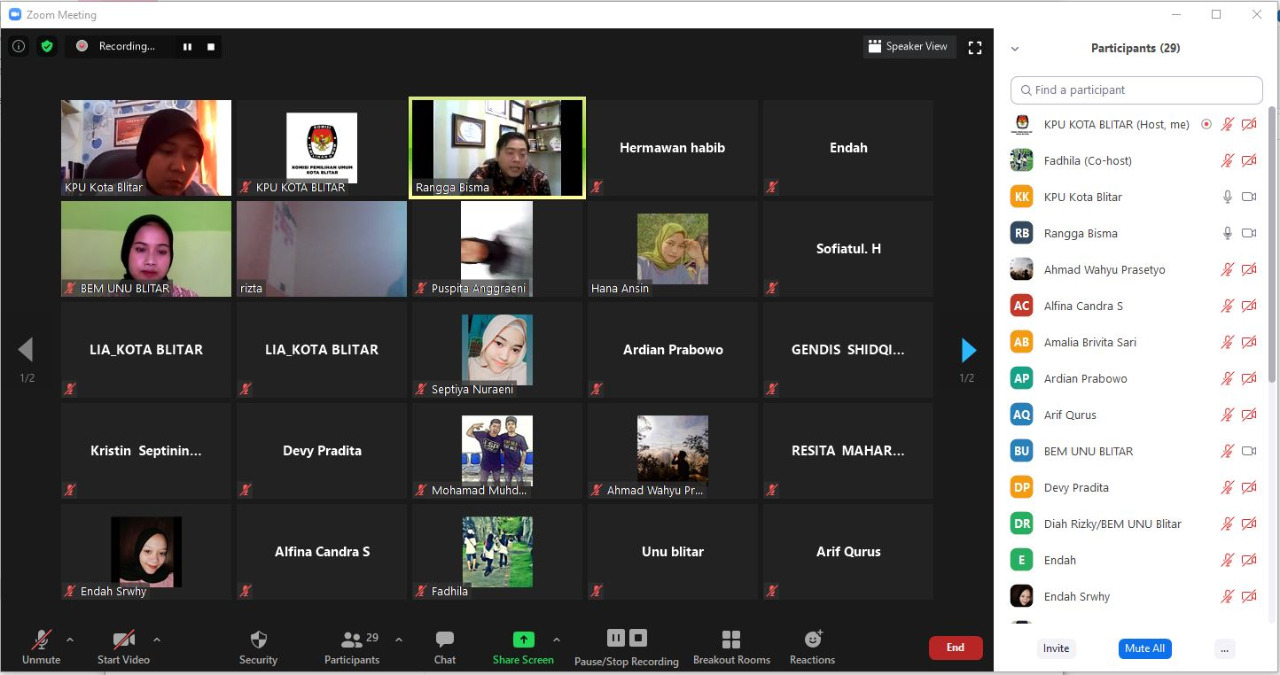Viewport: 1280px width, 675px height.
Task: Switch to Speaker View
Action: click(x=909, y=46)
